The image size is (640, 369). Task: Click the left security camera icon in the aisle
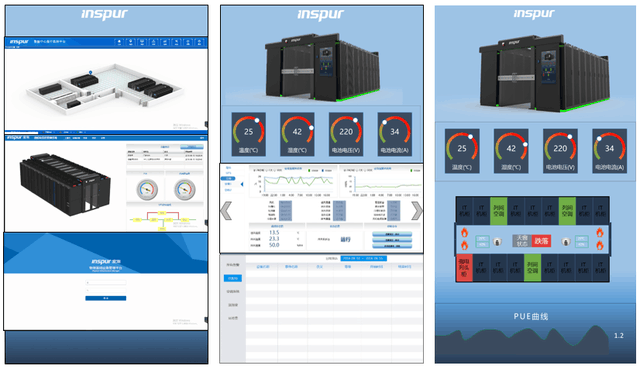(x=498, y=242)
